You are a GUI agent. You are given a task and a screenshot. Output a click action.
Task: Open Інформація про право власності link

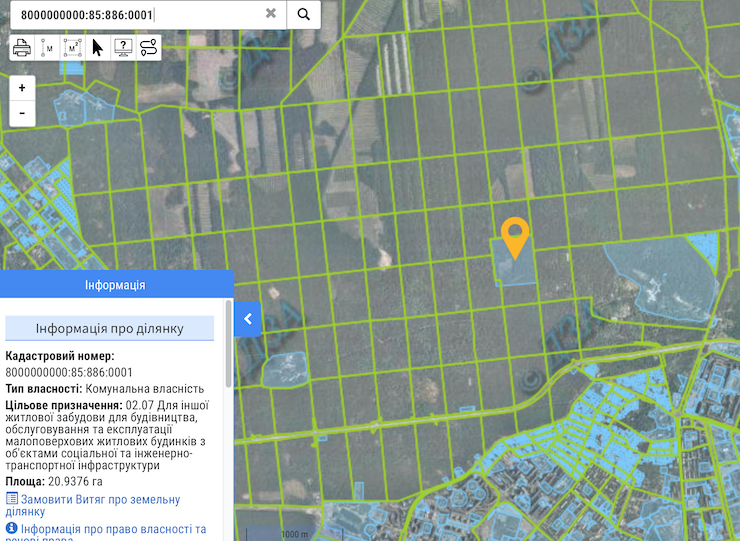[x=112, y=529]
